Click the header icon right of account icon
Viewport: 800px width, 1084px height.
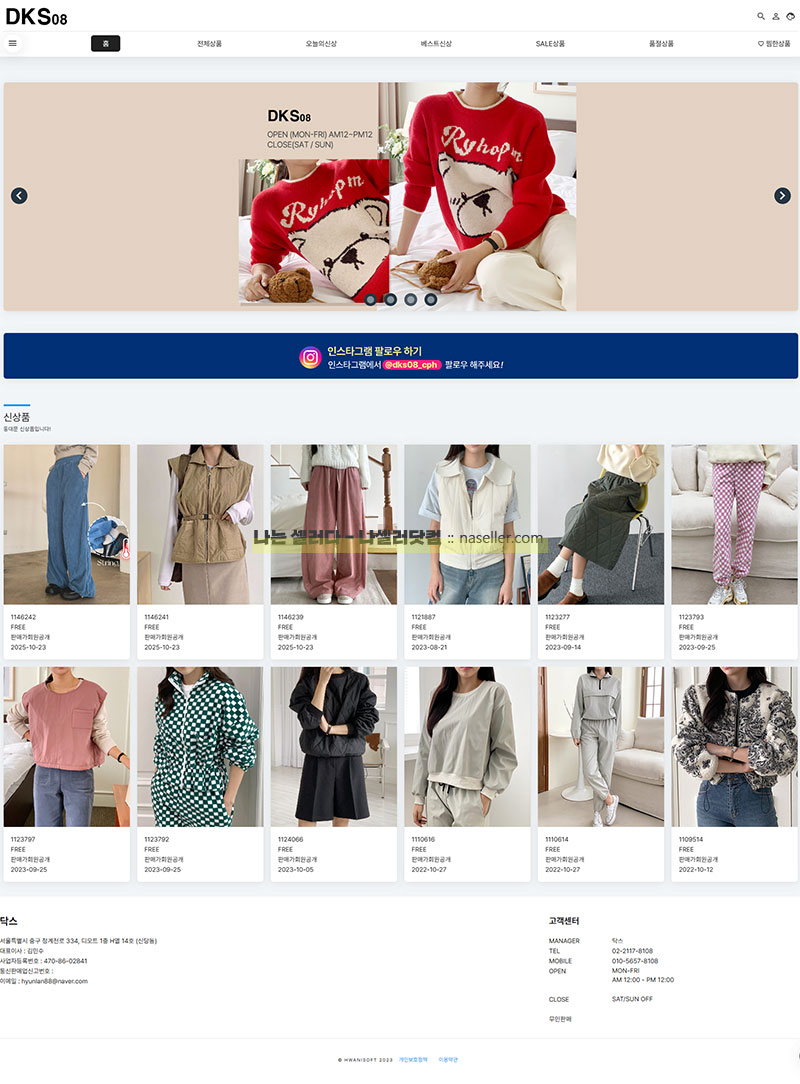tap(790, 16)
